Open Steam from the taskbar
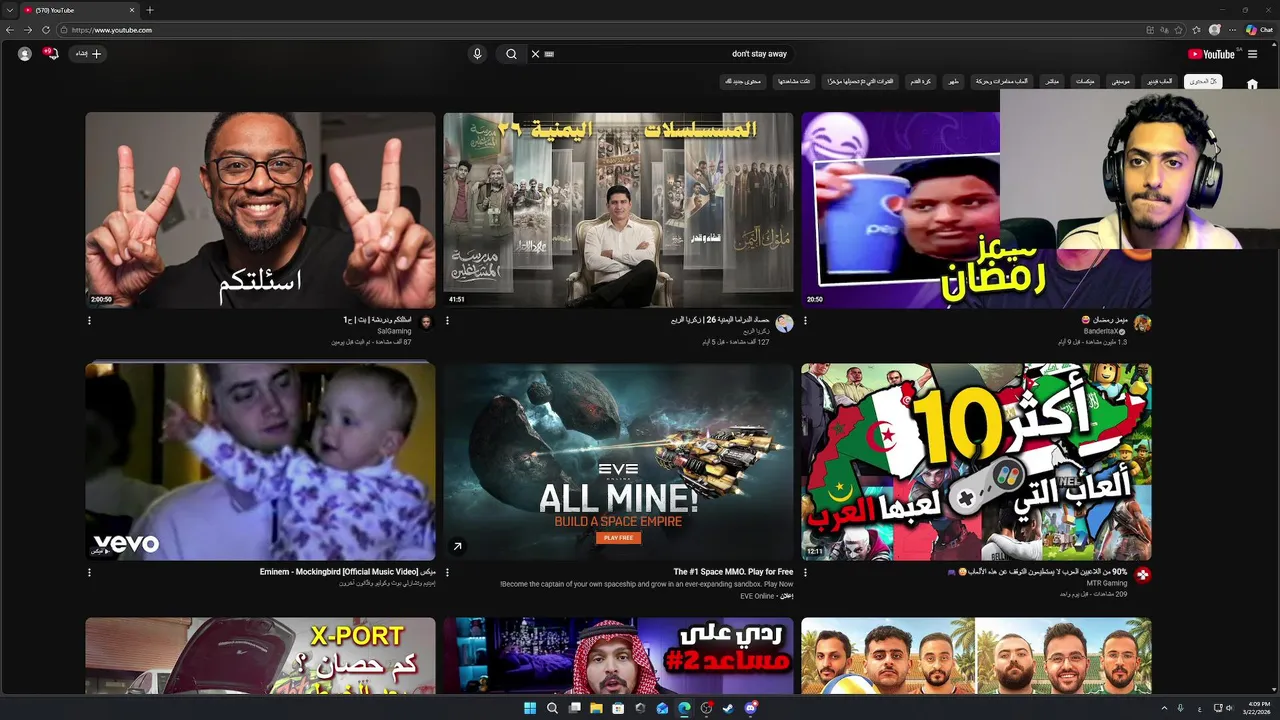Viewport: 1280px width, 720px height. click(x=728, y=708)
